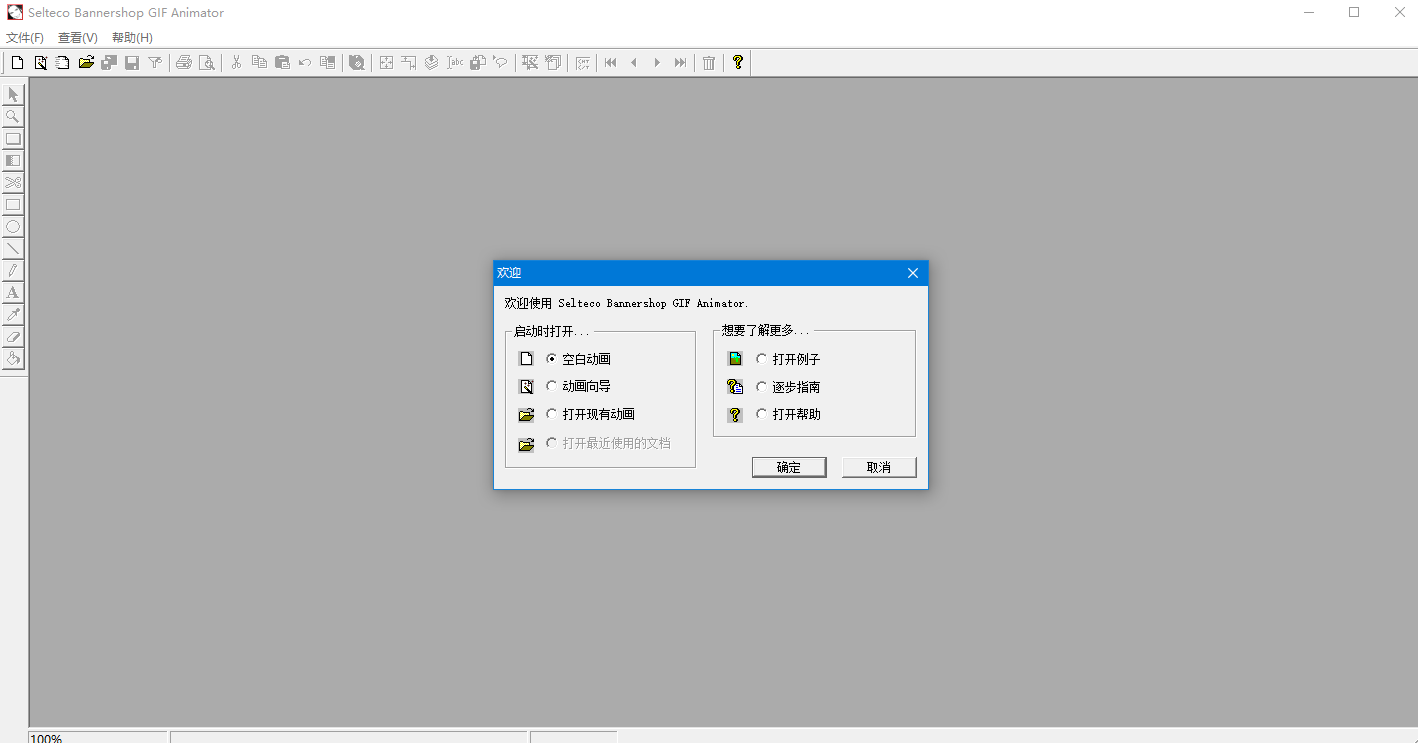Viewport: 1418px width, 743px height.
Task: Select the magnifier zoom tool
Action: 13,117
